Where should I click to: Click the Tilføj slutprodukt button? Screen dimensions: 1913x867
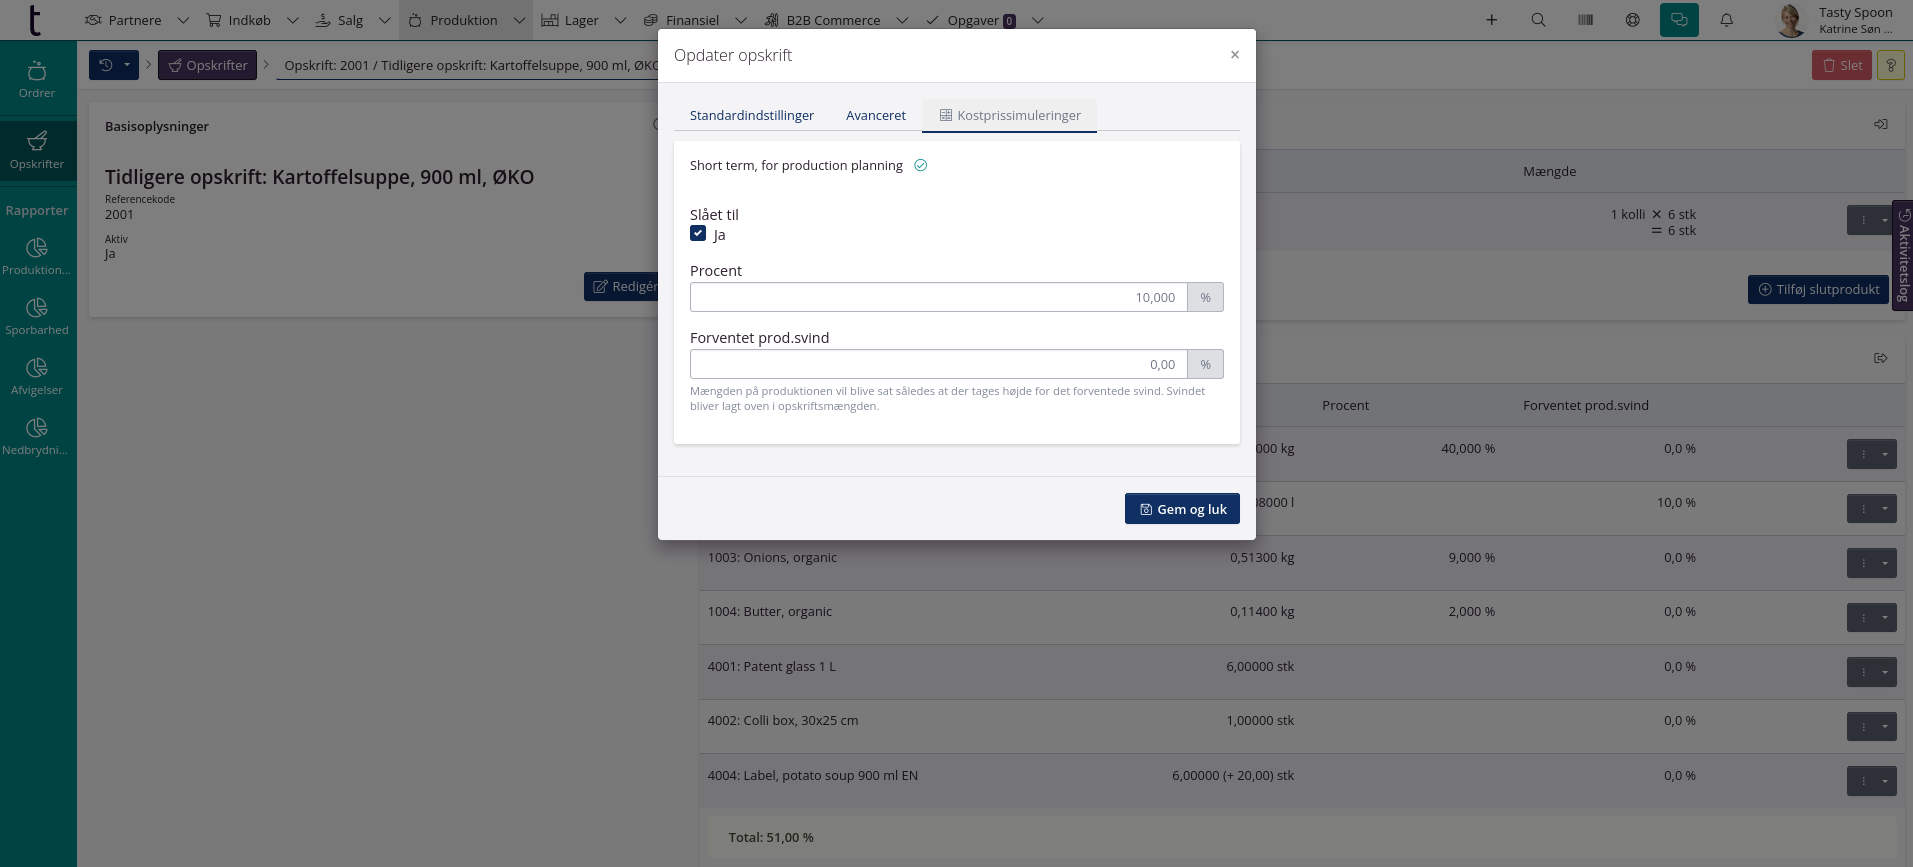pos(1817,289)
